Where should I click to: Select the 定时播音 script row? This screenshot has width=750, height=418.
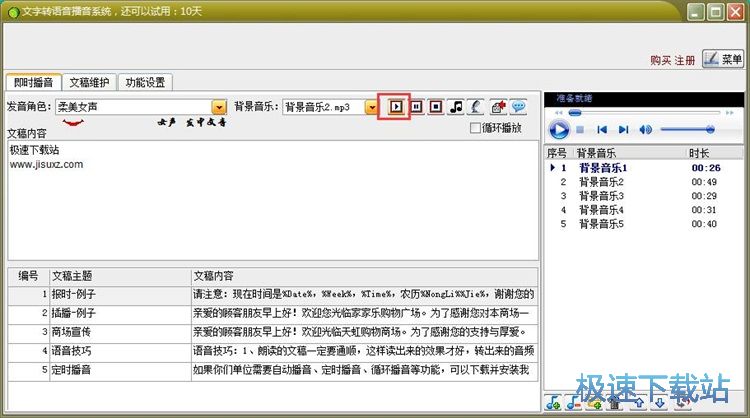click(x=273, y=370)
